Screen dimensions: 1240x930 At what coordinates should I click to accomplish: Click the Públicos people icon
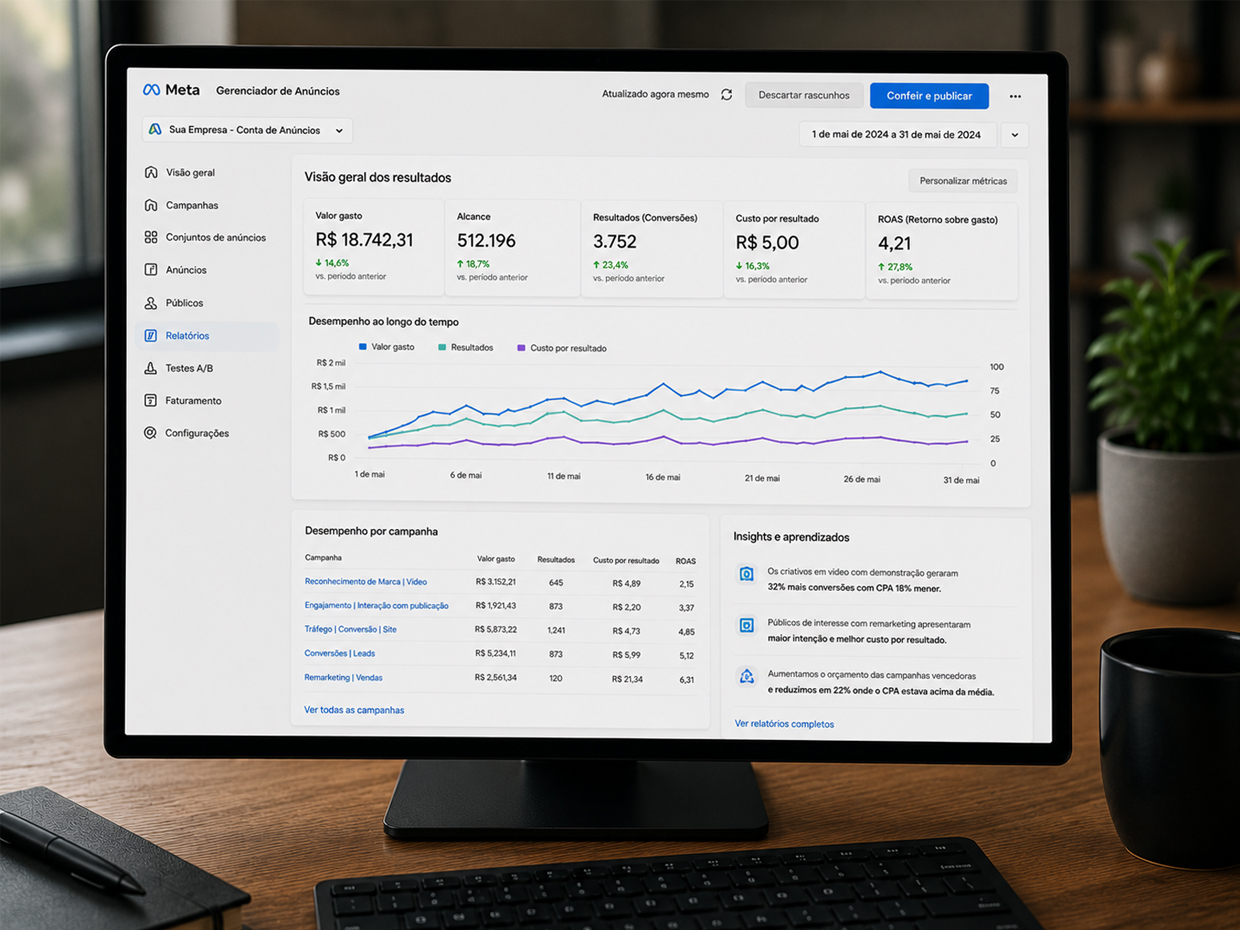[x=151, y=303]
